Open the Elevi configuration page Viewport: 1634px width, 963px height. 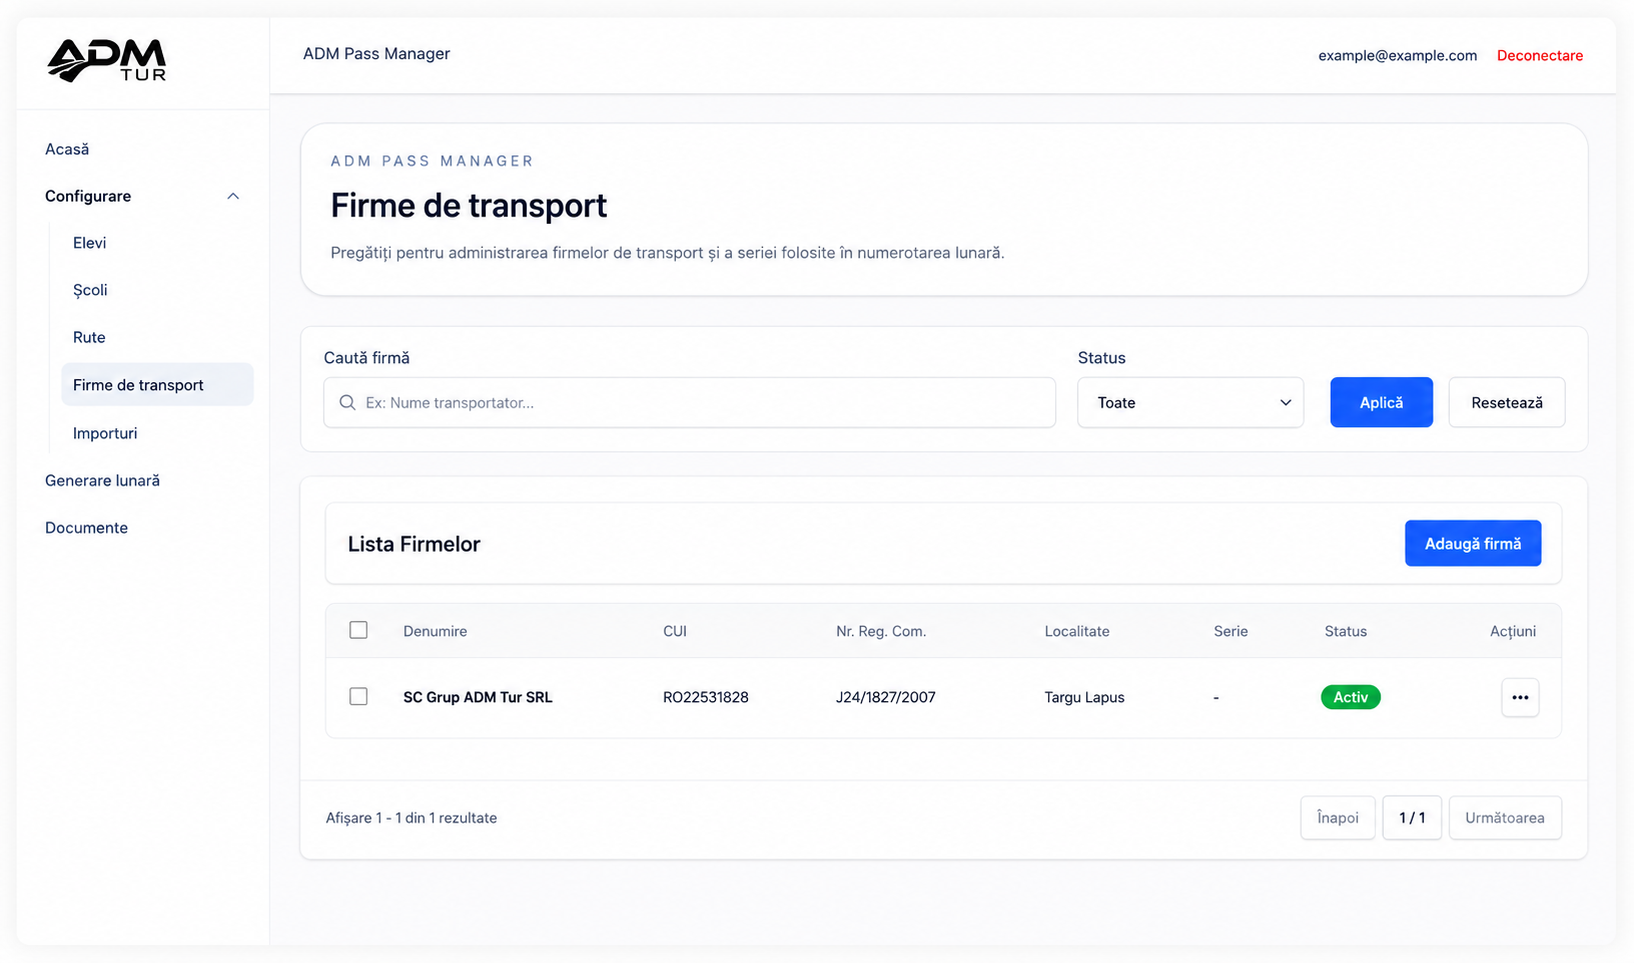pyautogui.click(x=89, y=243)
